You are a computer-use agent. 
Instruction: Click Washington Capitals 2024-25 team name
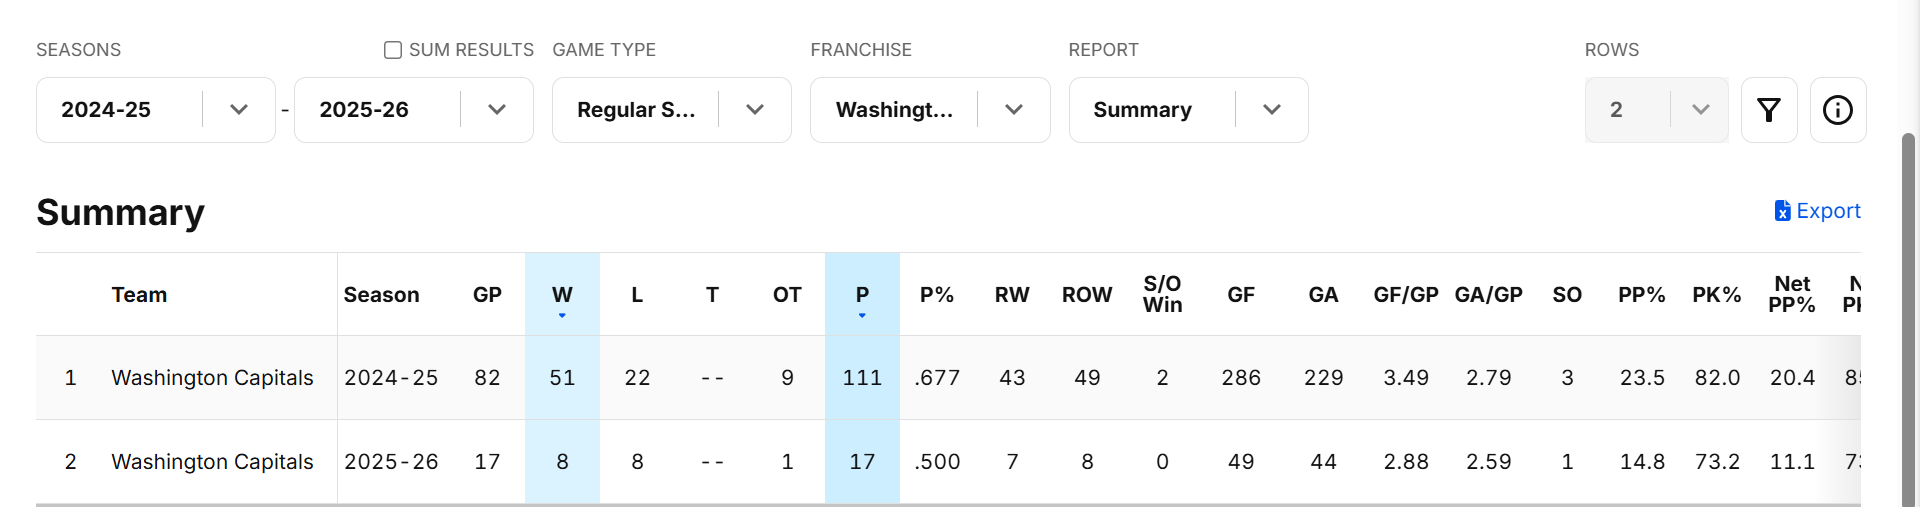tap(212, 378)
